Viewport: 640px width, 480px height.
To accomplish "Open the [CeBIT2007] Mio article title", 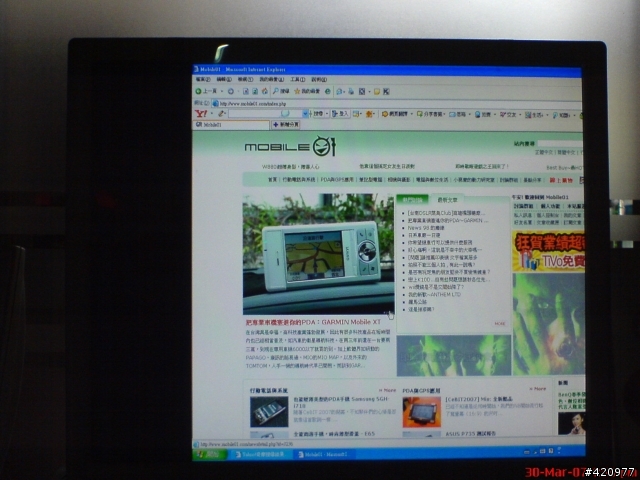I will 479,399.
